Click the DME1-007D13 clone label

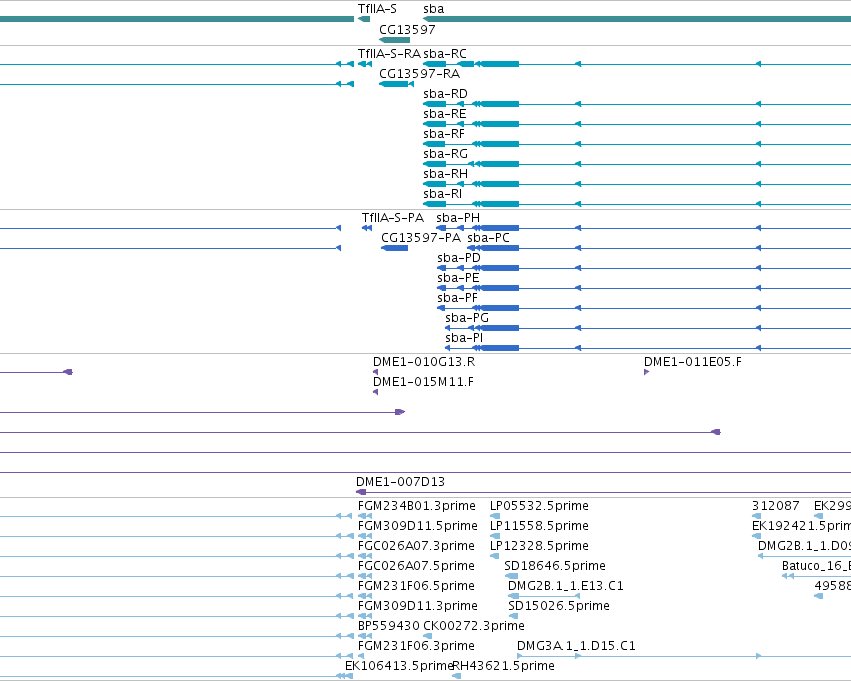click(401, 482)
